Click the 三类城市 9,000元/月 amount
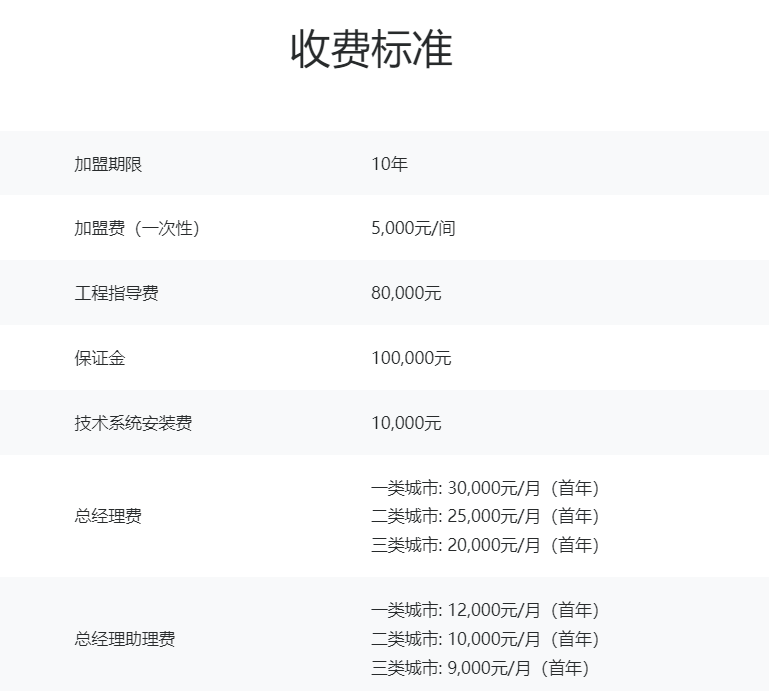 [x=489, y=668]
